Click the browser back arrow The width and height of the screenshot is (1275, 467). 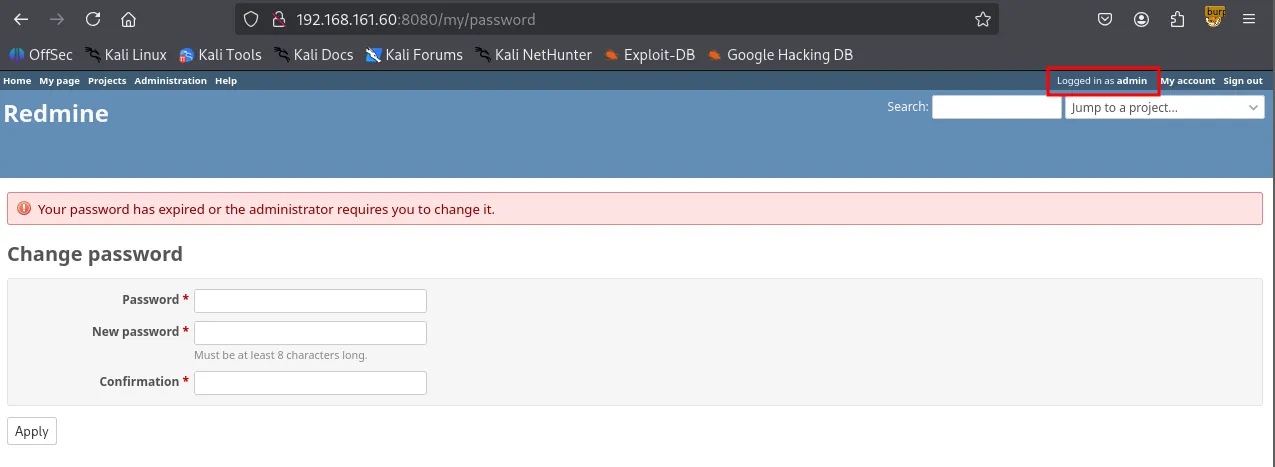tap(21, 19)
